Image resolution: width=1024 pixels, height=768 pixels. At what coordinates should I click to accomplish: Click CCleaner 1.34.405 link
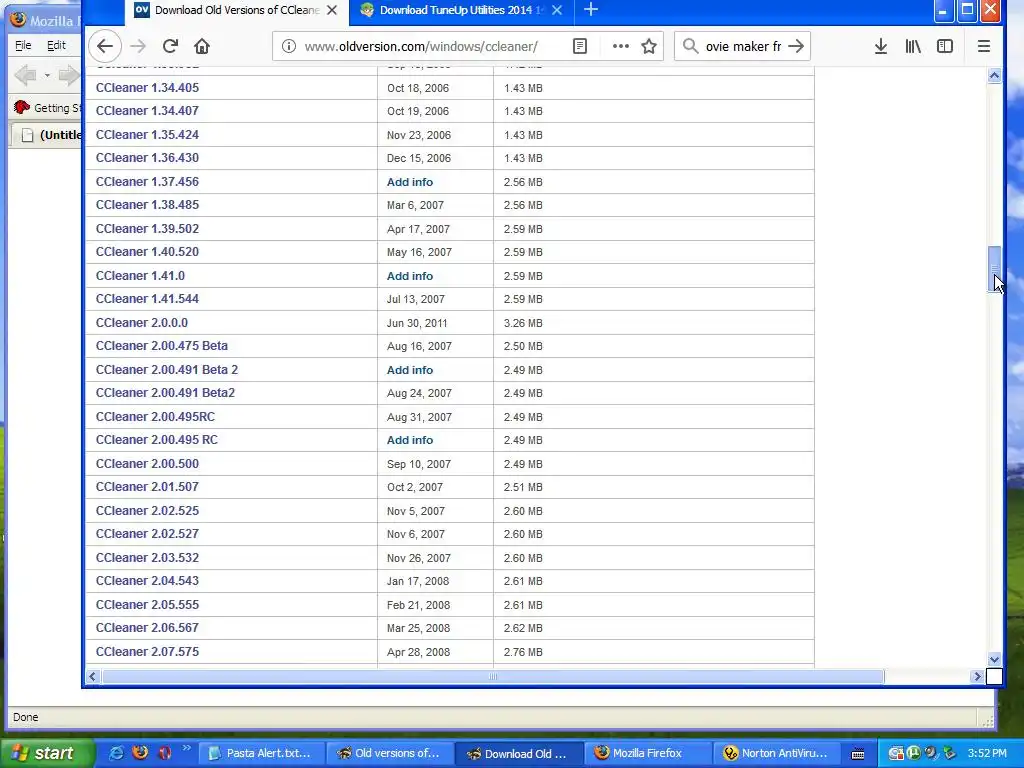148,88
